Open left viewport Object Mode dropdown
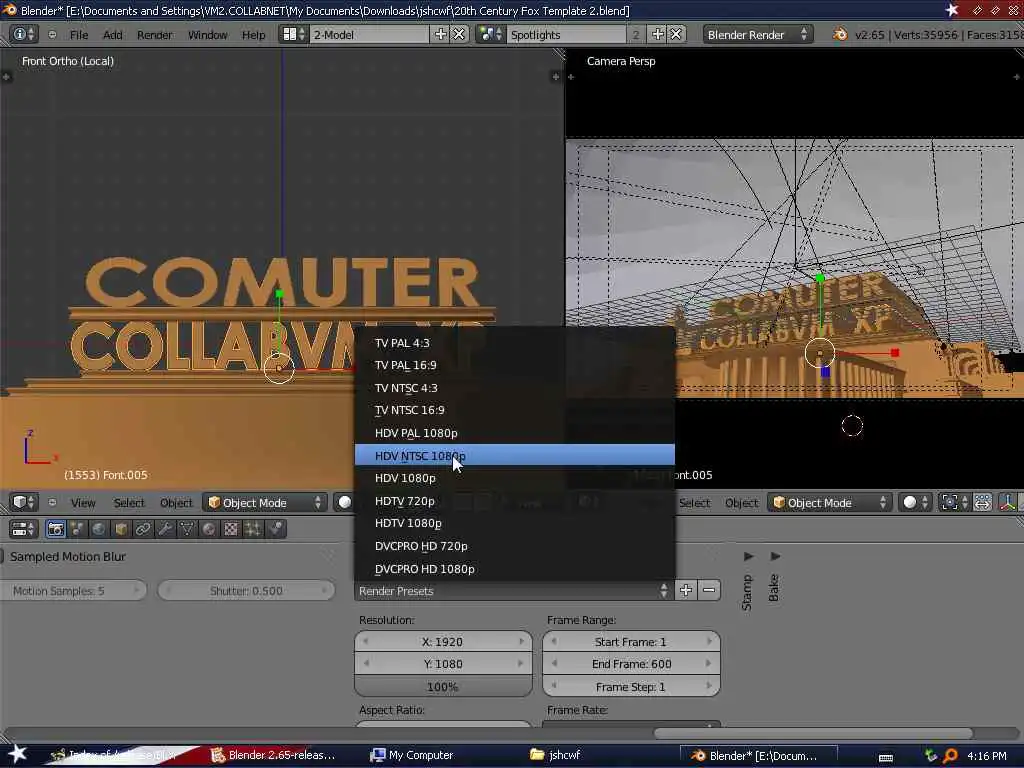 [x=264, y=502]
